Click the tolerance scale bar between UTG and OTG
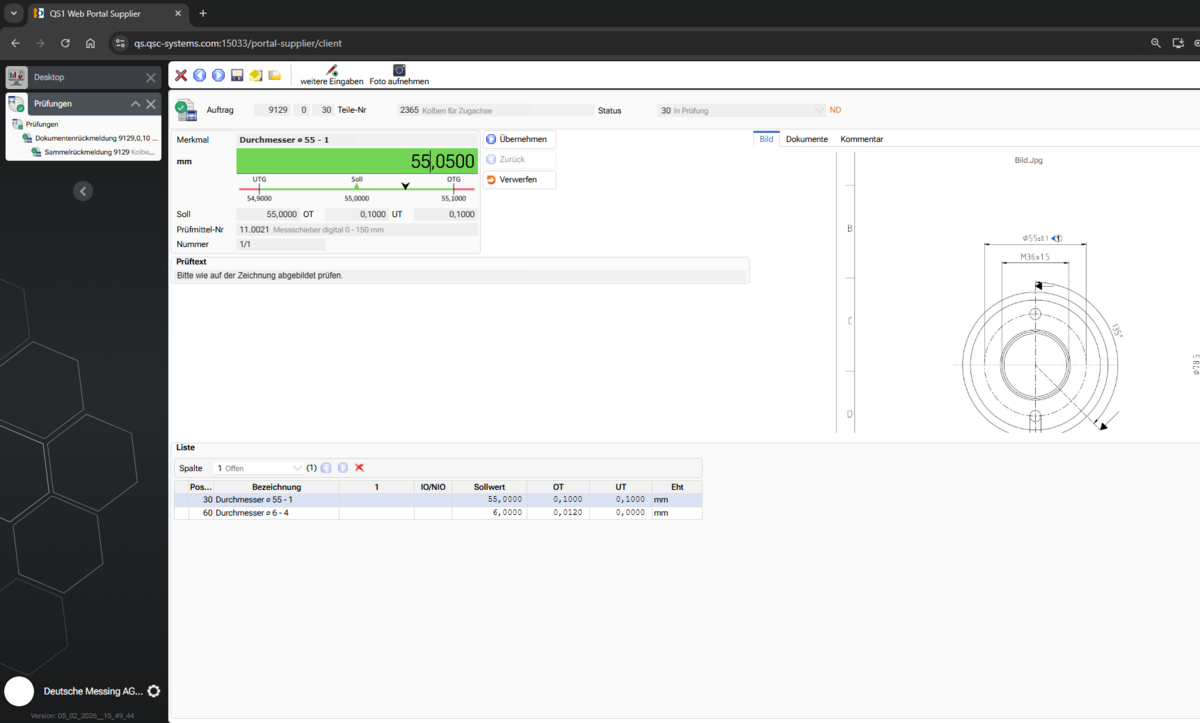1200x723 pixels. pyautogui.click(x=357, y=188)
